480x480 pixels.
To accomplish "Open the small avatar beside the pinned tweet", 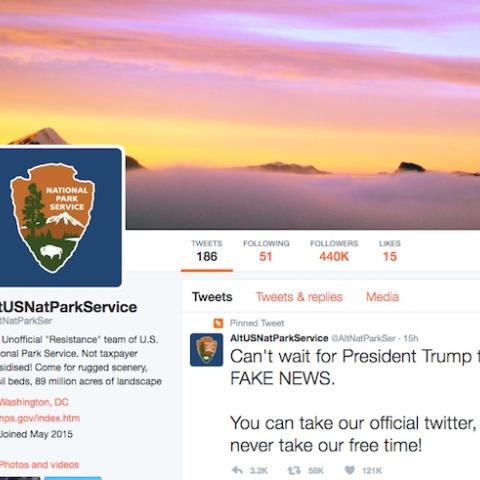I will tap(206, 350).
